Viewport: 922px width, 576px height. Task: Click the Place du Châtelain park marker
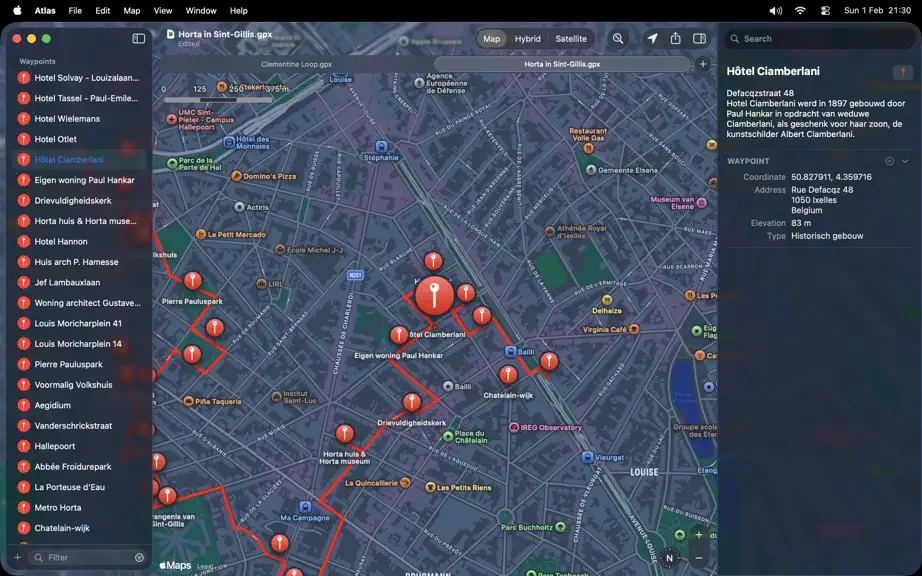pos(448,436)
